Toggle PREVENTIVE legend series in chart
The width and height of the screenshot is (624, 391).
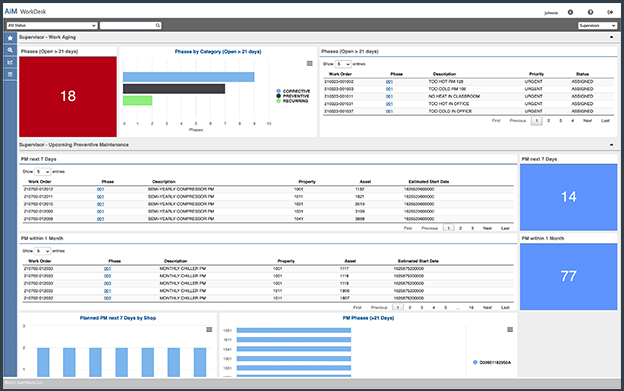point(293,96)
